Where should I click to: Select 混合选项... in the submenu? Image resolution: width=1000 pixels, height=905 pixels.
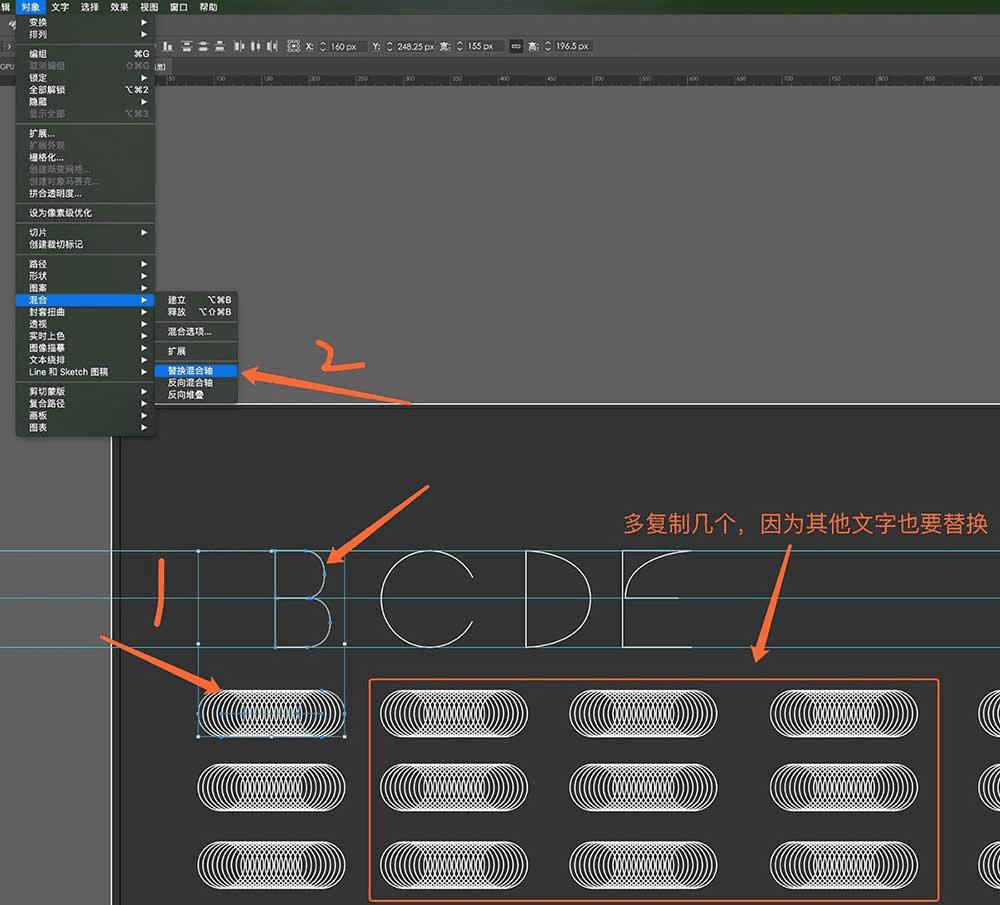pyautogui.click(x=189, y=331)
